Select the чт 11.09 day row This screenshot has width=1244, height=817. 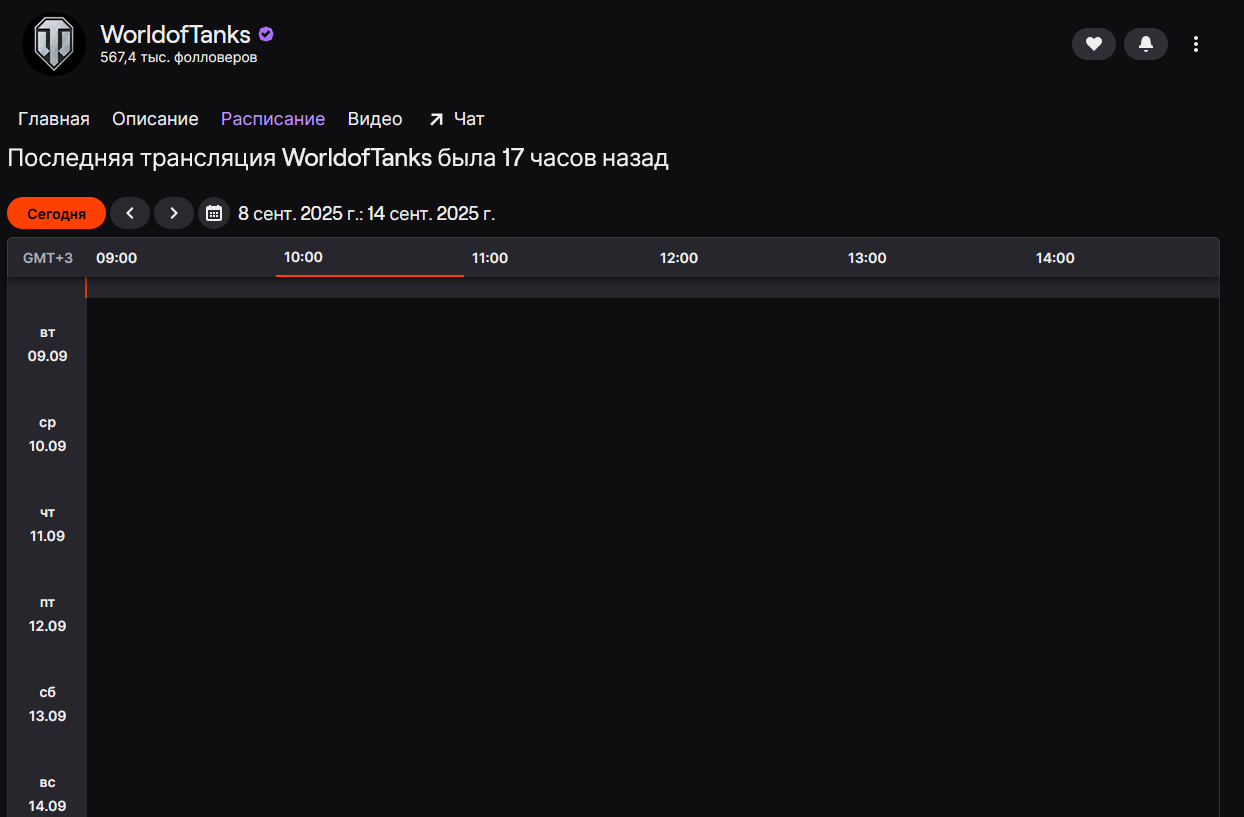[x=47, y=524]
